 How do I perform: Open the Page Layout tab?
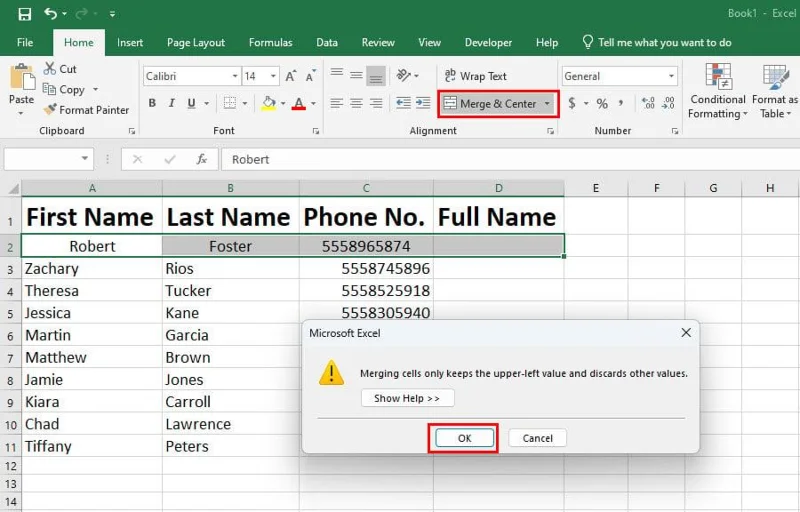coord(196,43)
